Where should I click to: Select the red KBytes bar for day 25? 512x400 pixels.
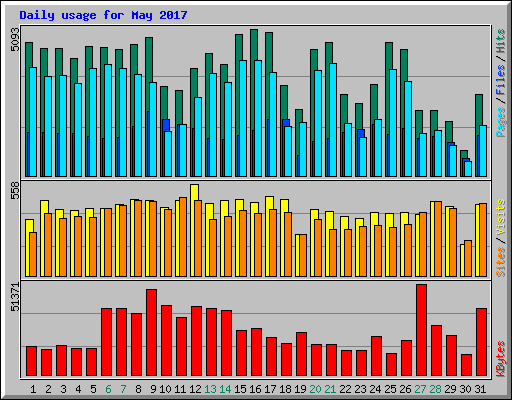coord(391,365)
